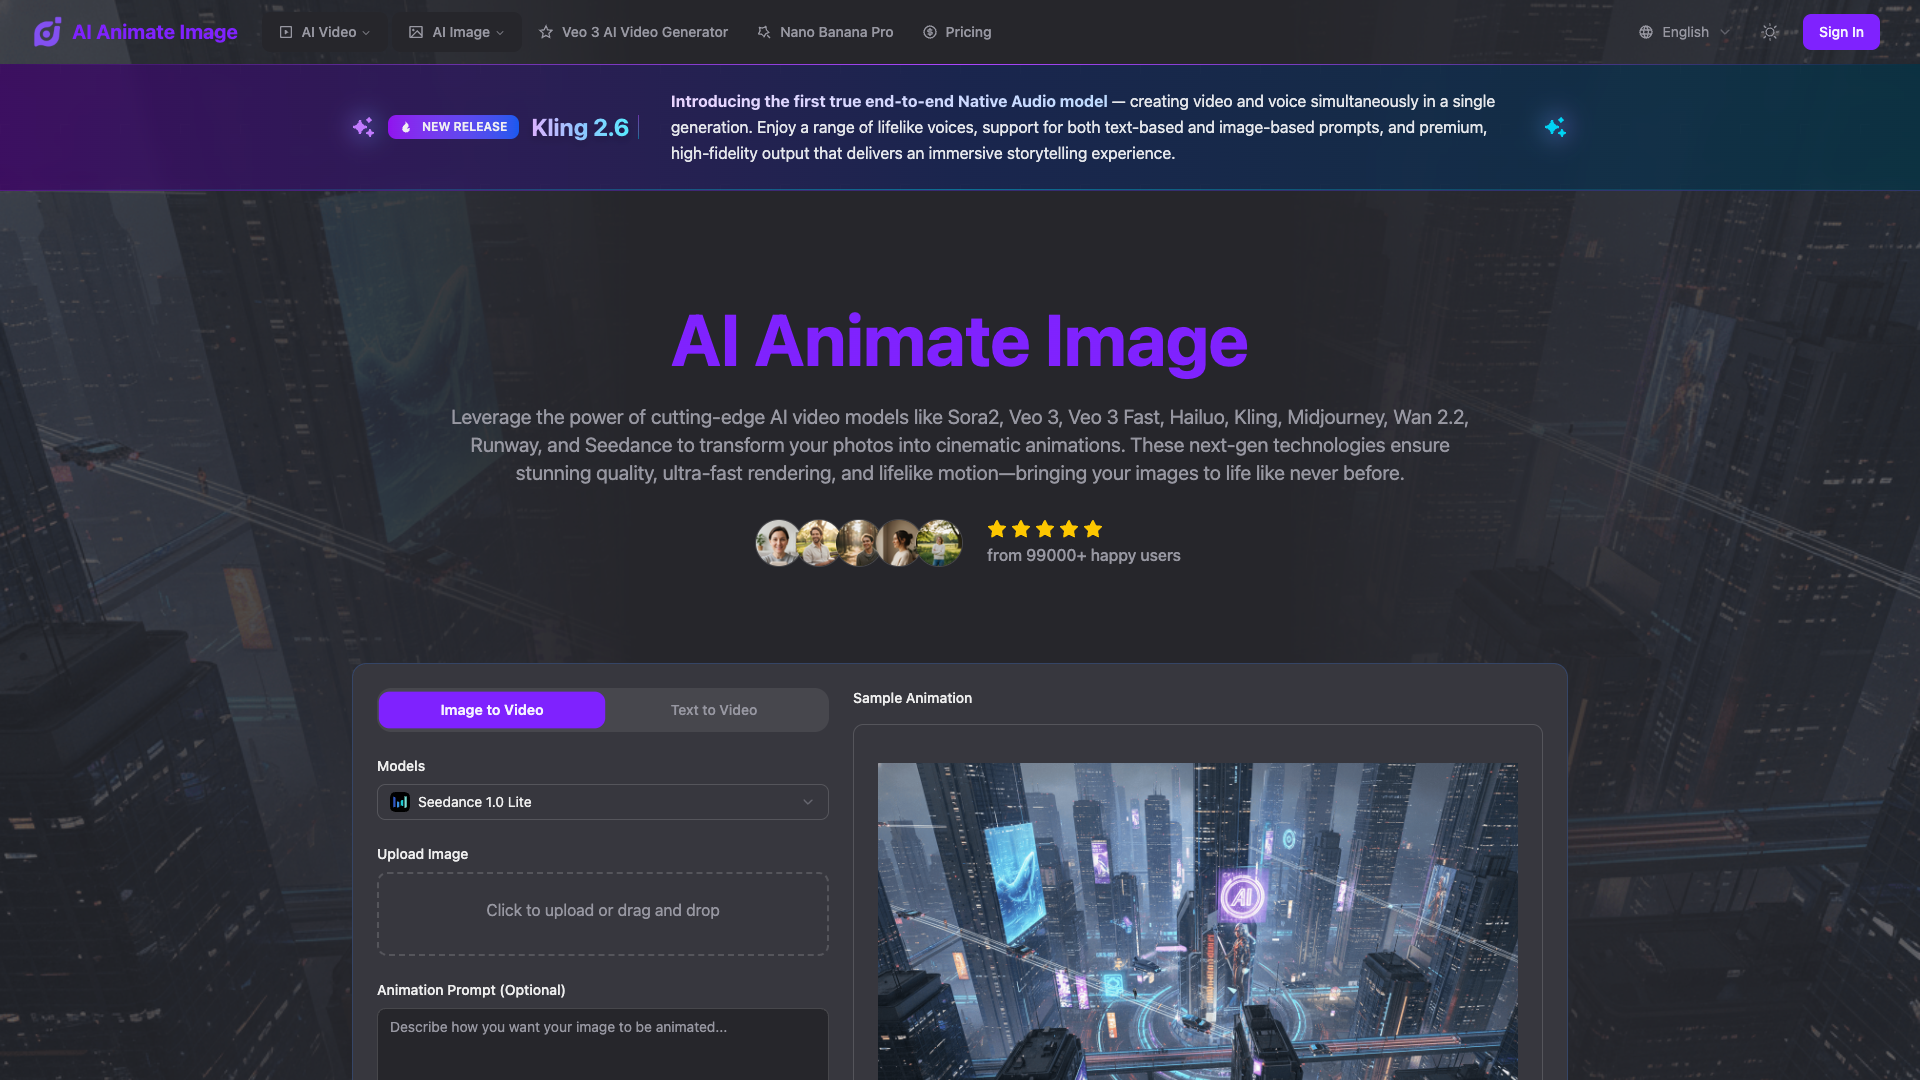This screenshot has height=1080, width=1920.
Task: Click the dollar icon next to Pricing
Action: pyautogui.click(x=930, y=32)
